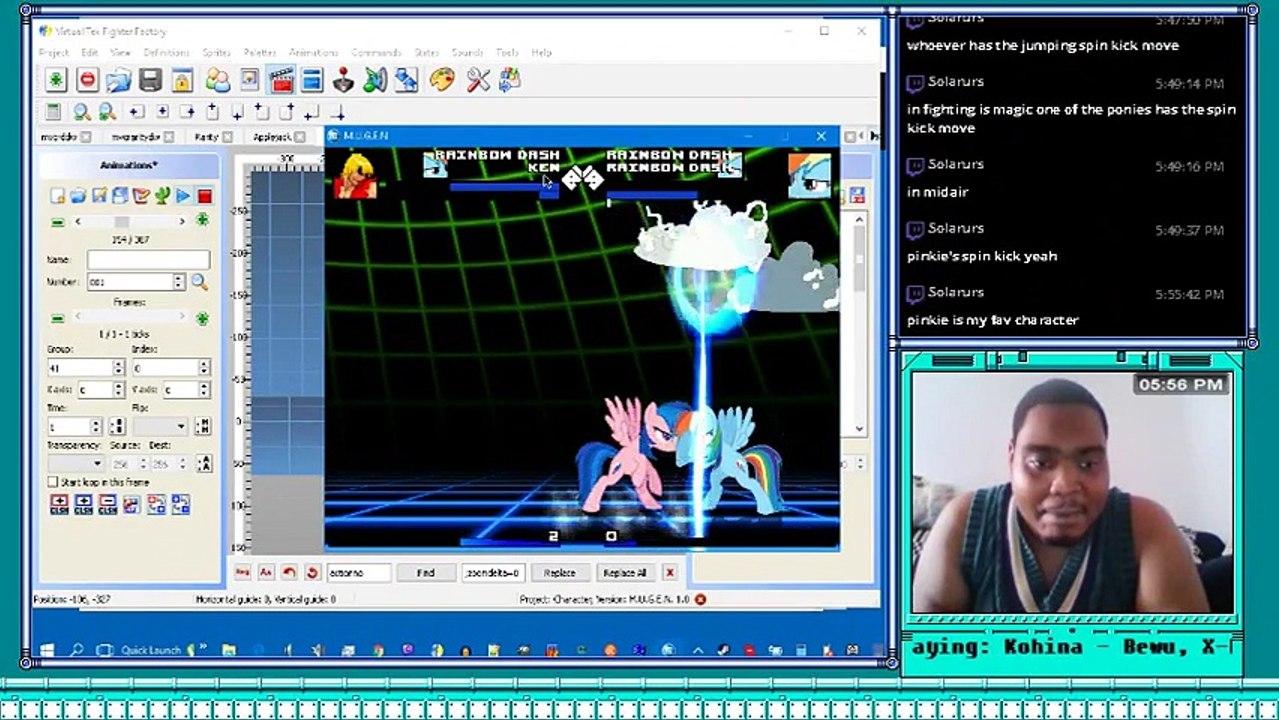
Task: Toggle regex option in find bar
Action: click(242, 572)
